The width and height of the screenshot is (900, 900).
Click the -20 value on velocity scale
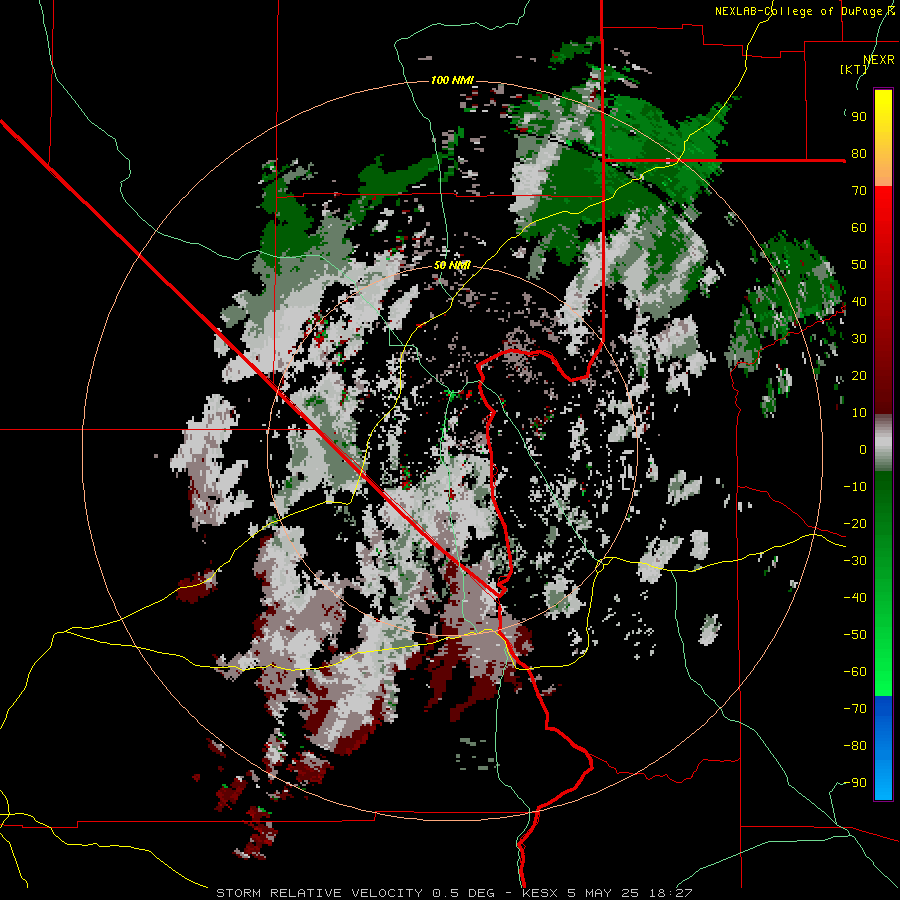click(855, 524)
